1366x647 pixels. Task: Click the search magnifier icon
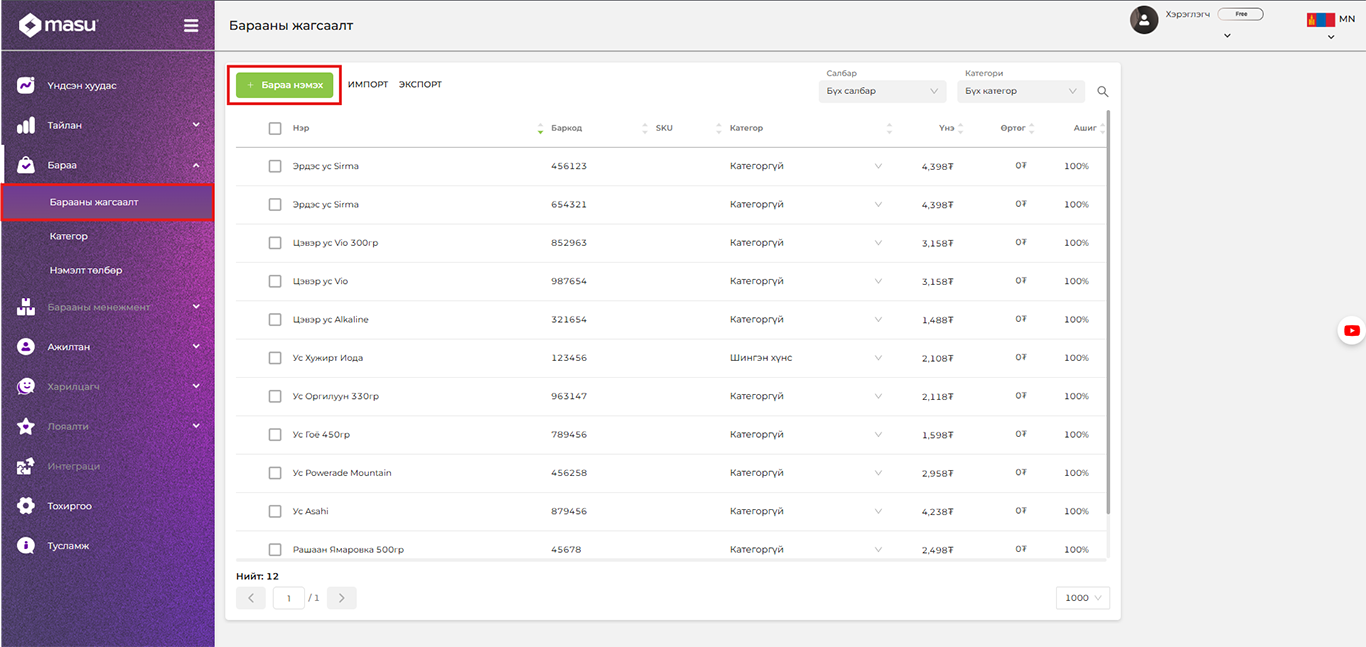[x=1103, y=92]
